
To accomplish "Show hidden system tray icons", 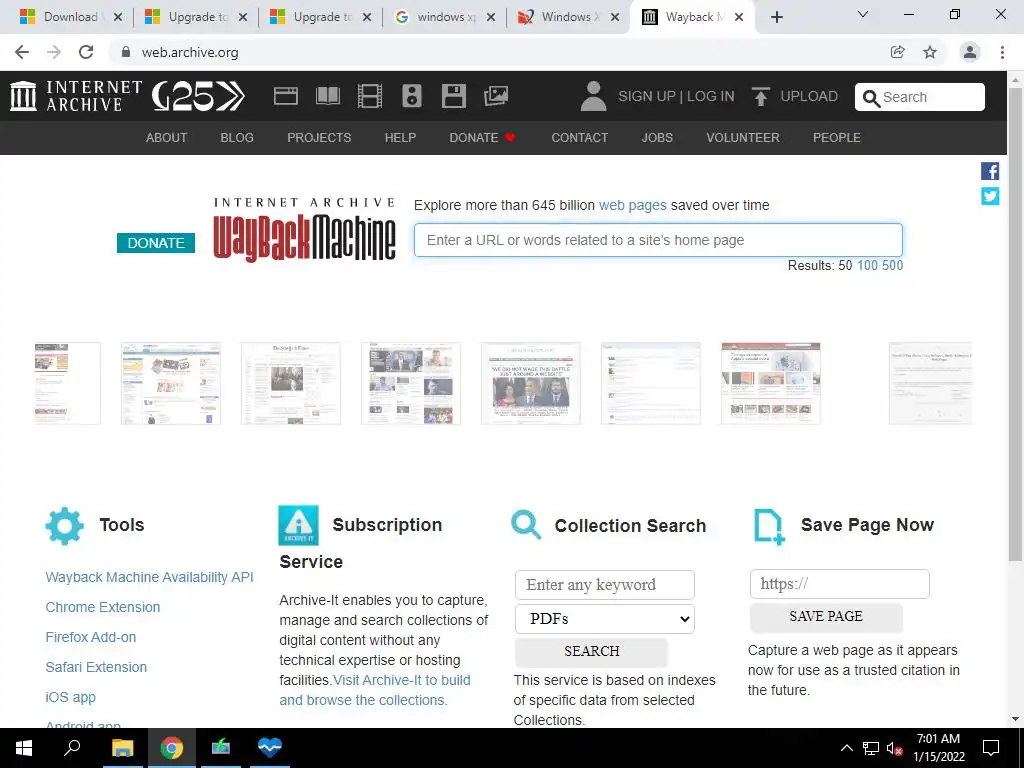I will tap(846, 748).
